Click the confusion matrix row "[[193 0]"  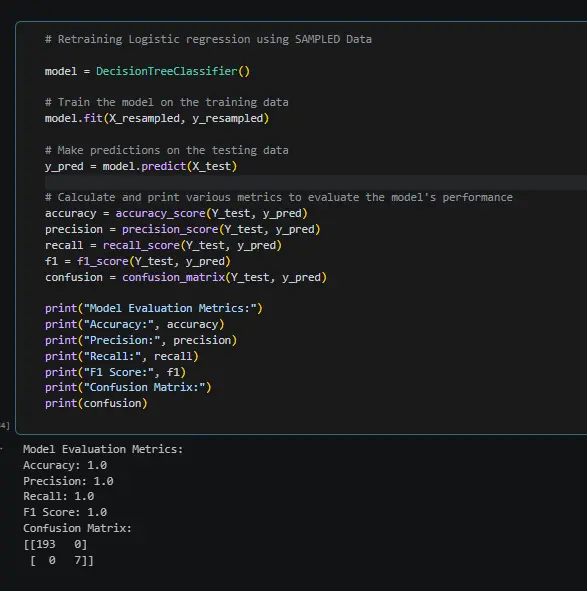55,544
